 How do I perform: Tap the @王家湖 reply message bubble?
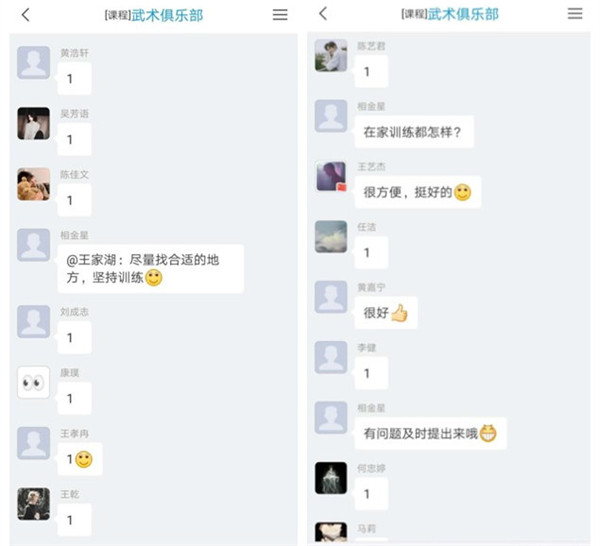[x=151, y=269]
